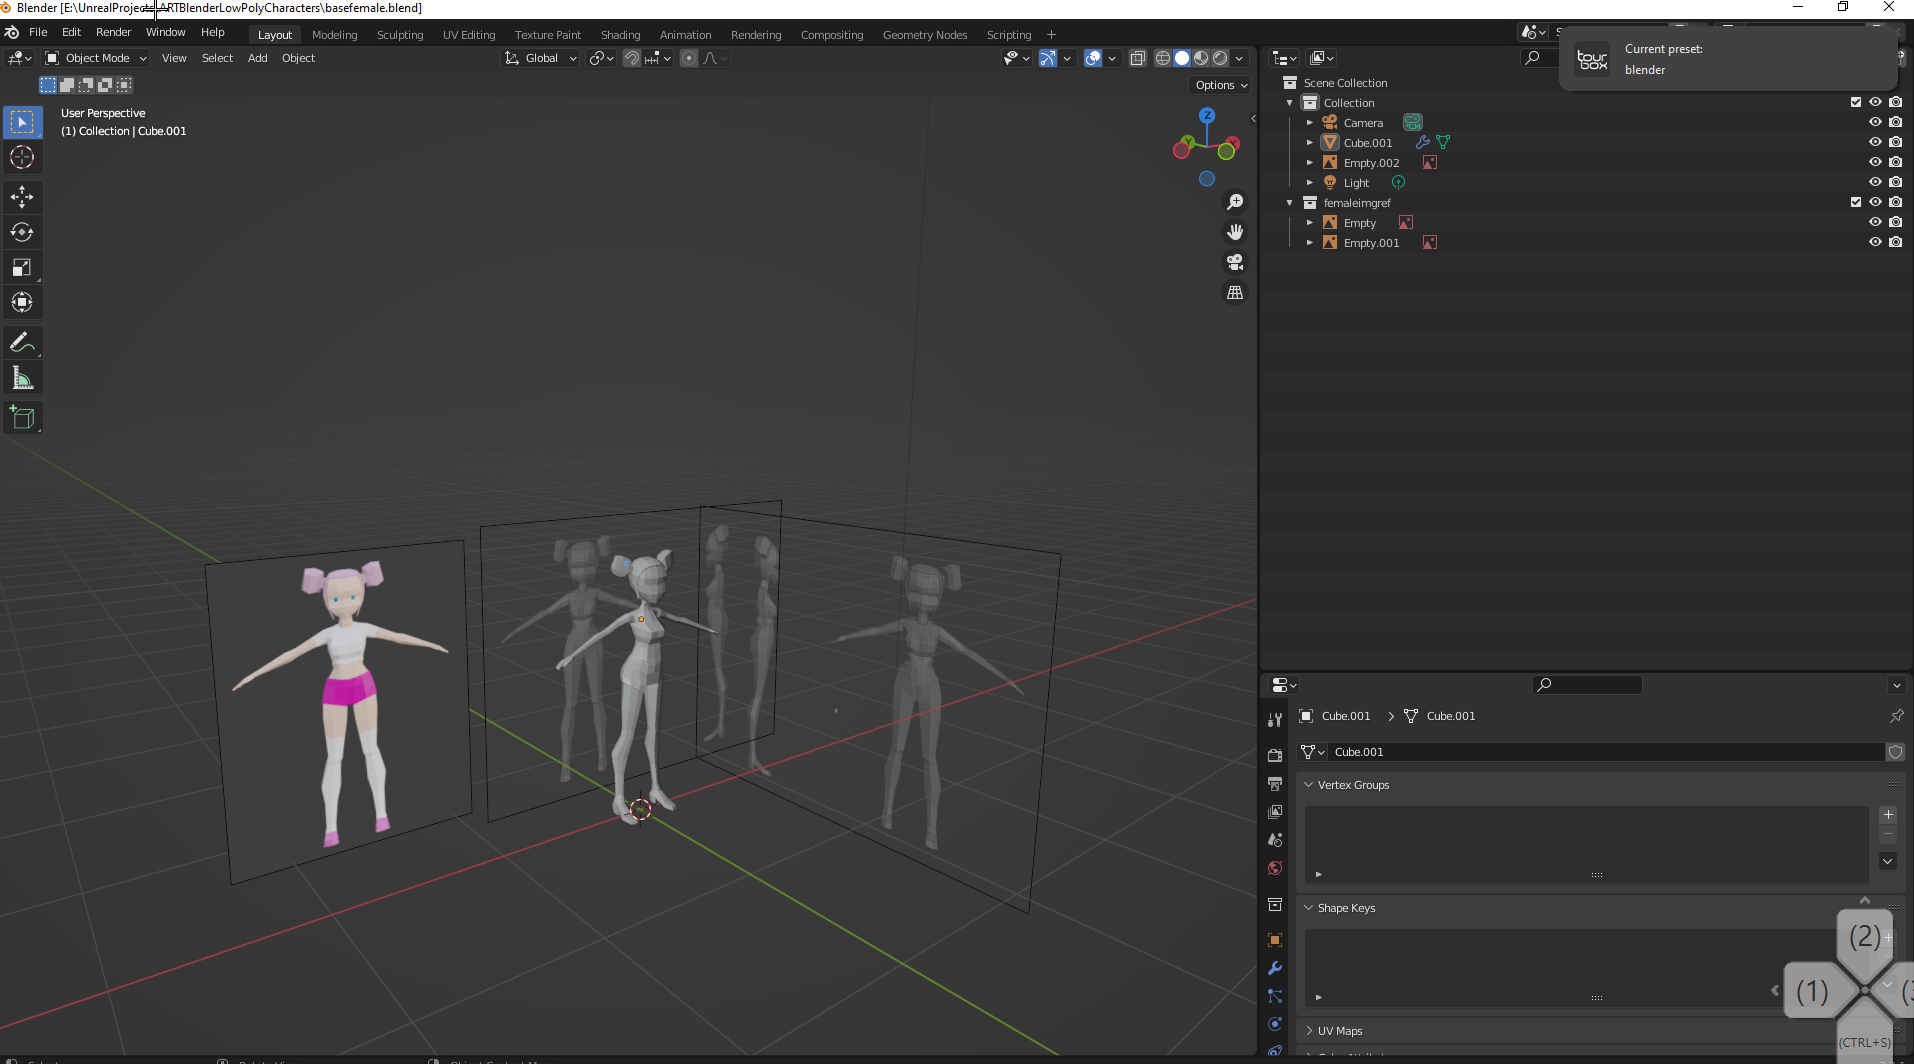Activate the Measure tool

click(21, 377)
